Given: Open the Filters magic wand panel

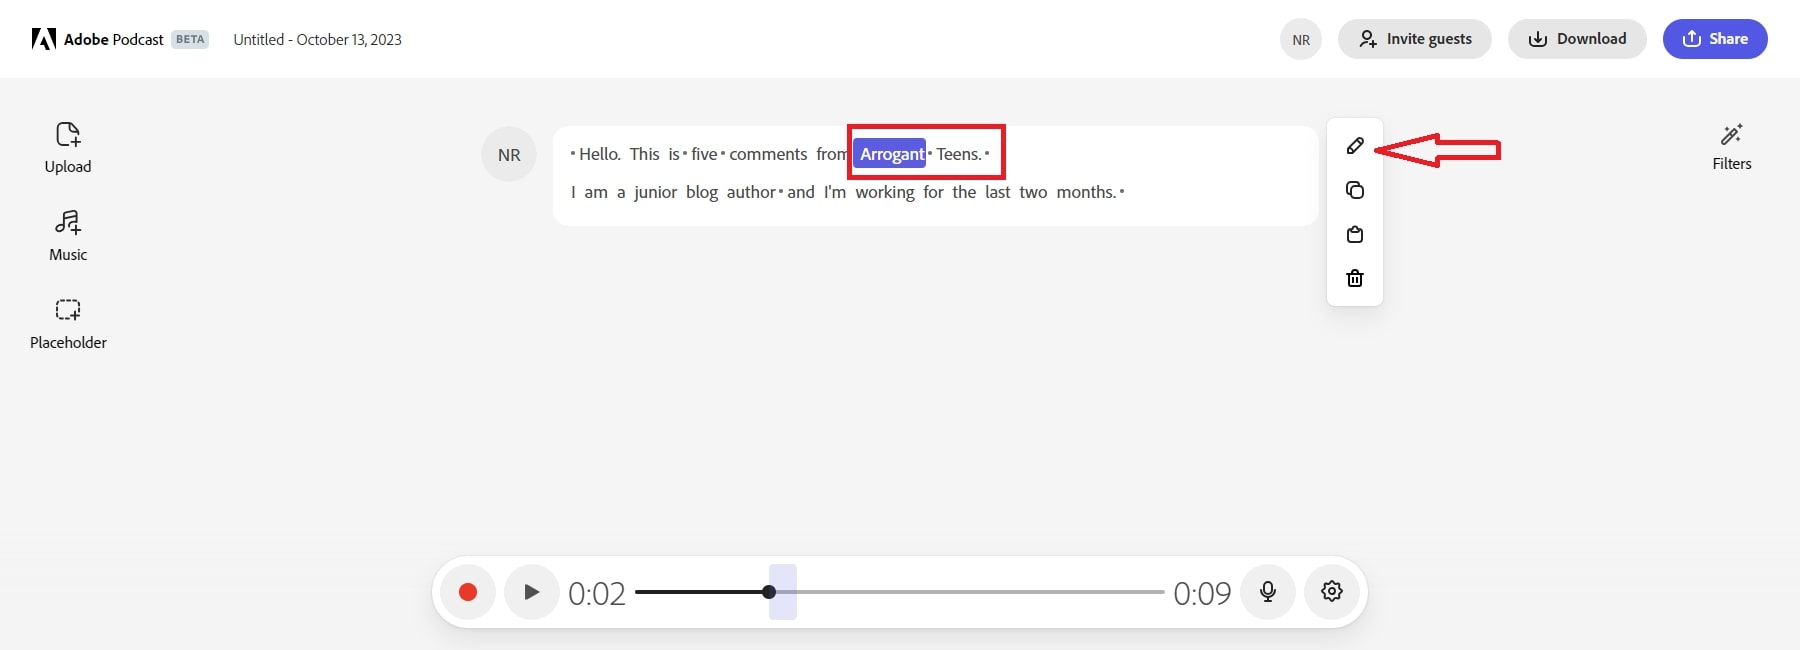Looking at the screenshot, I should tap(1732, 147).
